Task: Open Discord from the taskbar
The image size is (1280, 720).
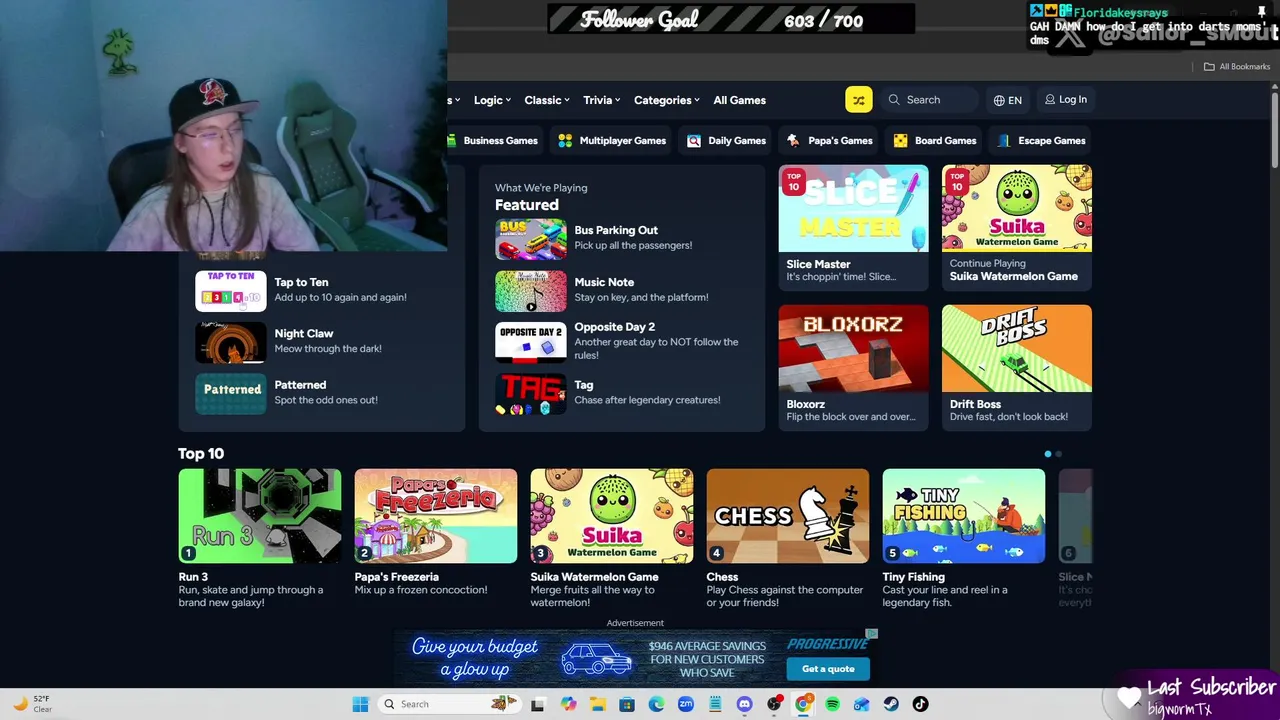Action: pos(744,704)
